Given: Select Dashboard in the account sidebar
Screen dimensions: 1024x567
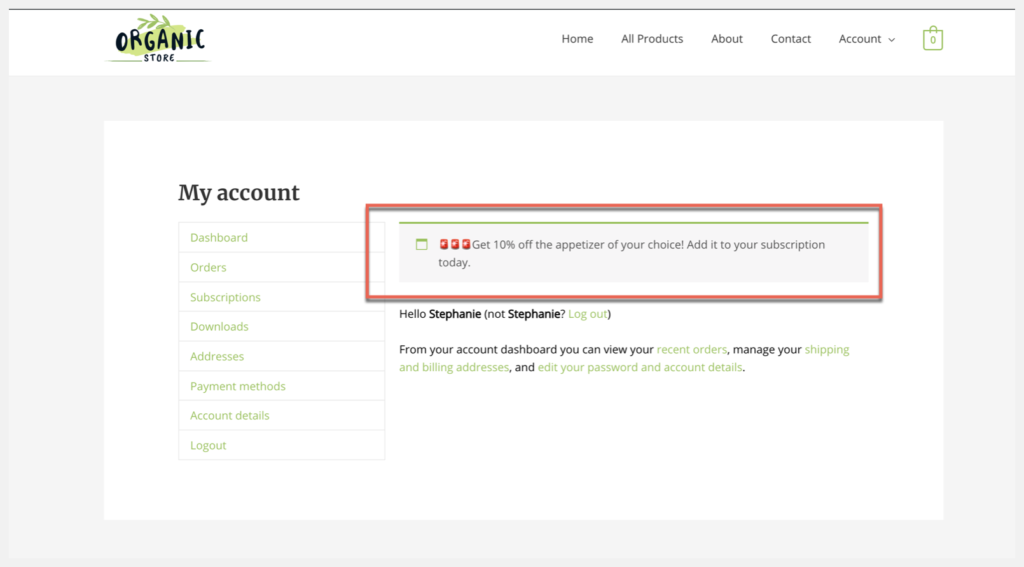Looking at the screenshot, I should pyautogui.click(x=219, y=238).
